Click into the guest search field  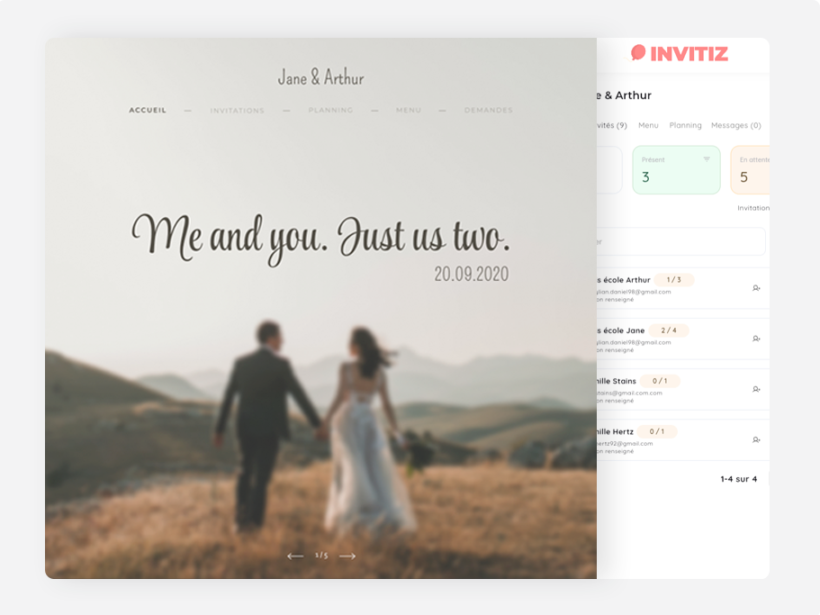pos(681,242)
